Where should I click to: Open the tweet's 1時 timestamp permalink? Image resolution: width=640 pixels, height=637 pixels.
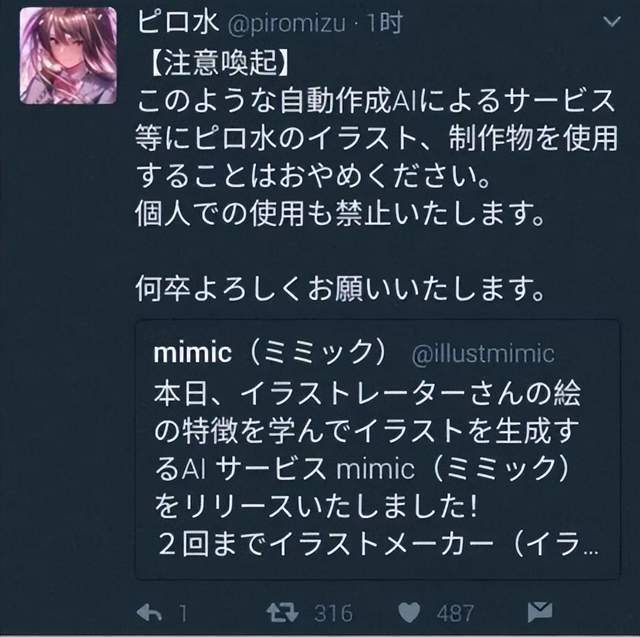coord(384,22)
